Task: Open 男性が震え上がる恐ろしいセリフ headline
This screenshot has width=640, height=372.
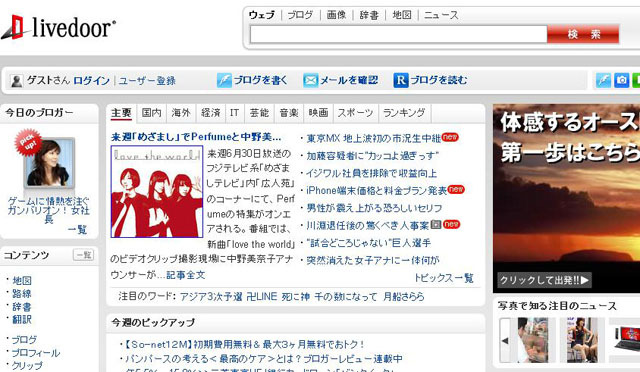Action: point(374,208)
